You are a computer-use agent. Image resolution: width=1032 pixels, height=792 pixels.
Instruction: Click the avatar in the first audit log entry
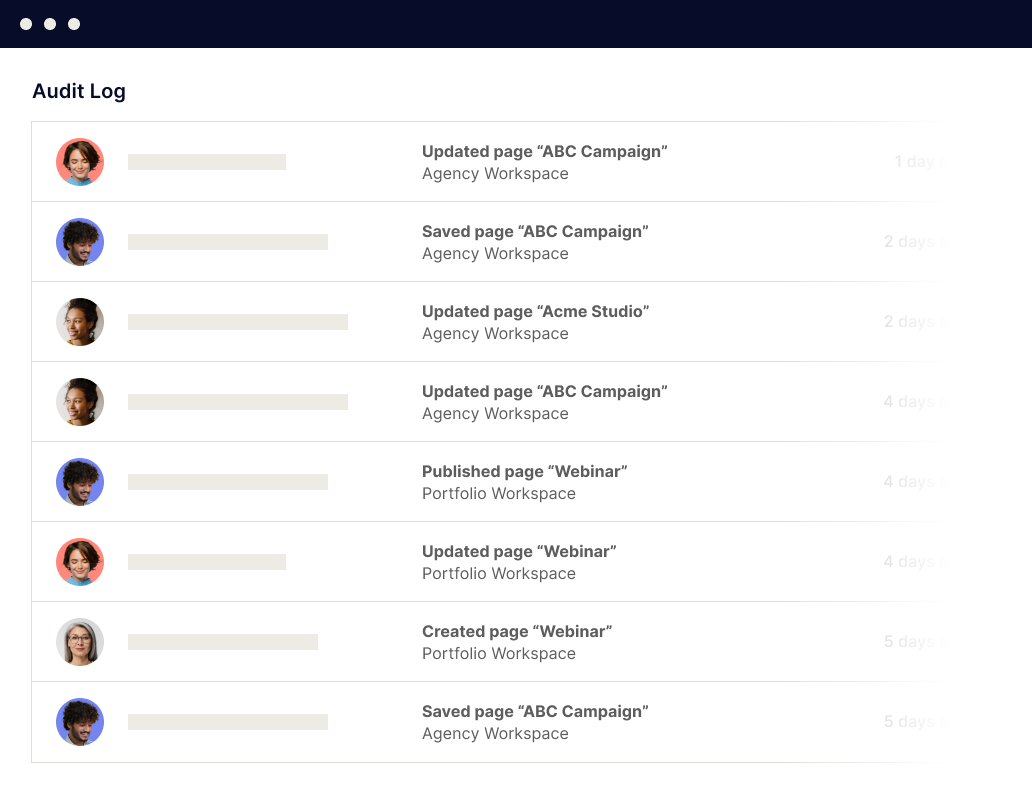80,162
